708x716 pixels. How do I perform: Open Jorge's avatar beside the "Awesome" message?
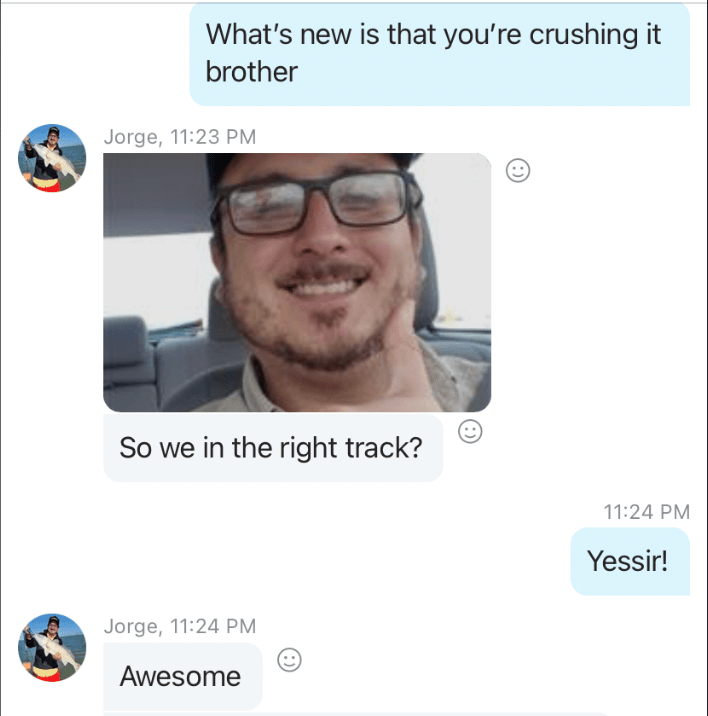(52, 648)
